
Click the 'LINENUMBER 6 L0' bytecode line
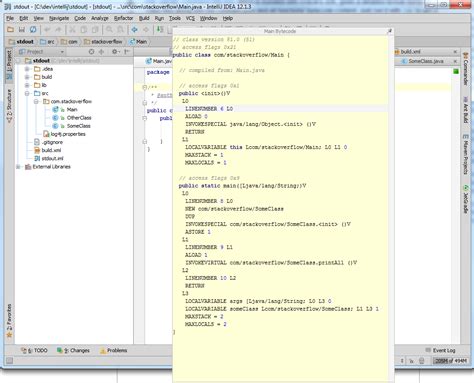click(209, 109)
